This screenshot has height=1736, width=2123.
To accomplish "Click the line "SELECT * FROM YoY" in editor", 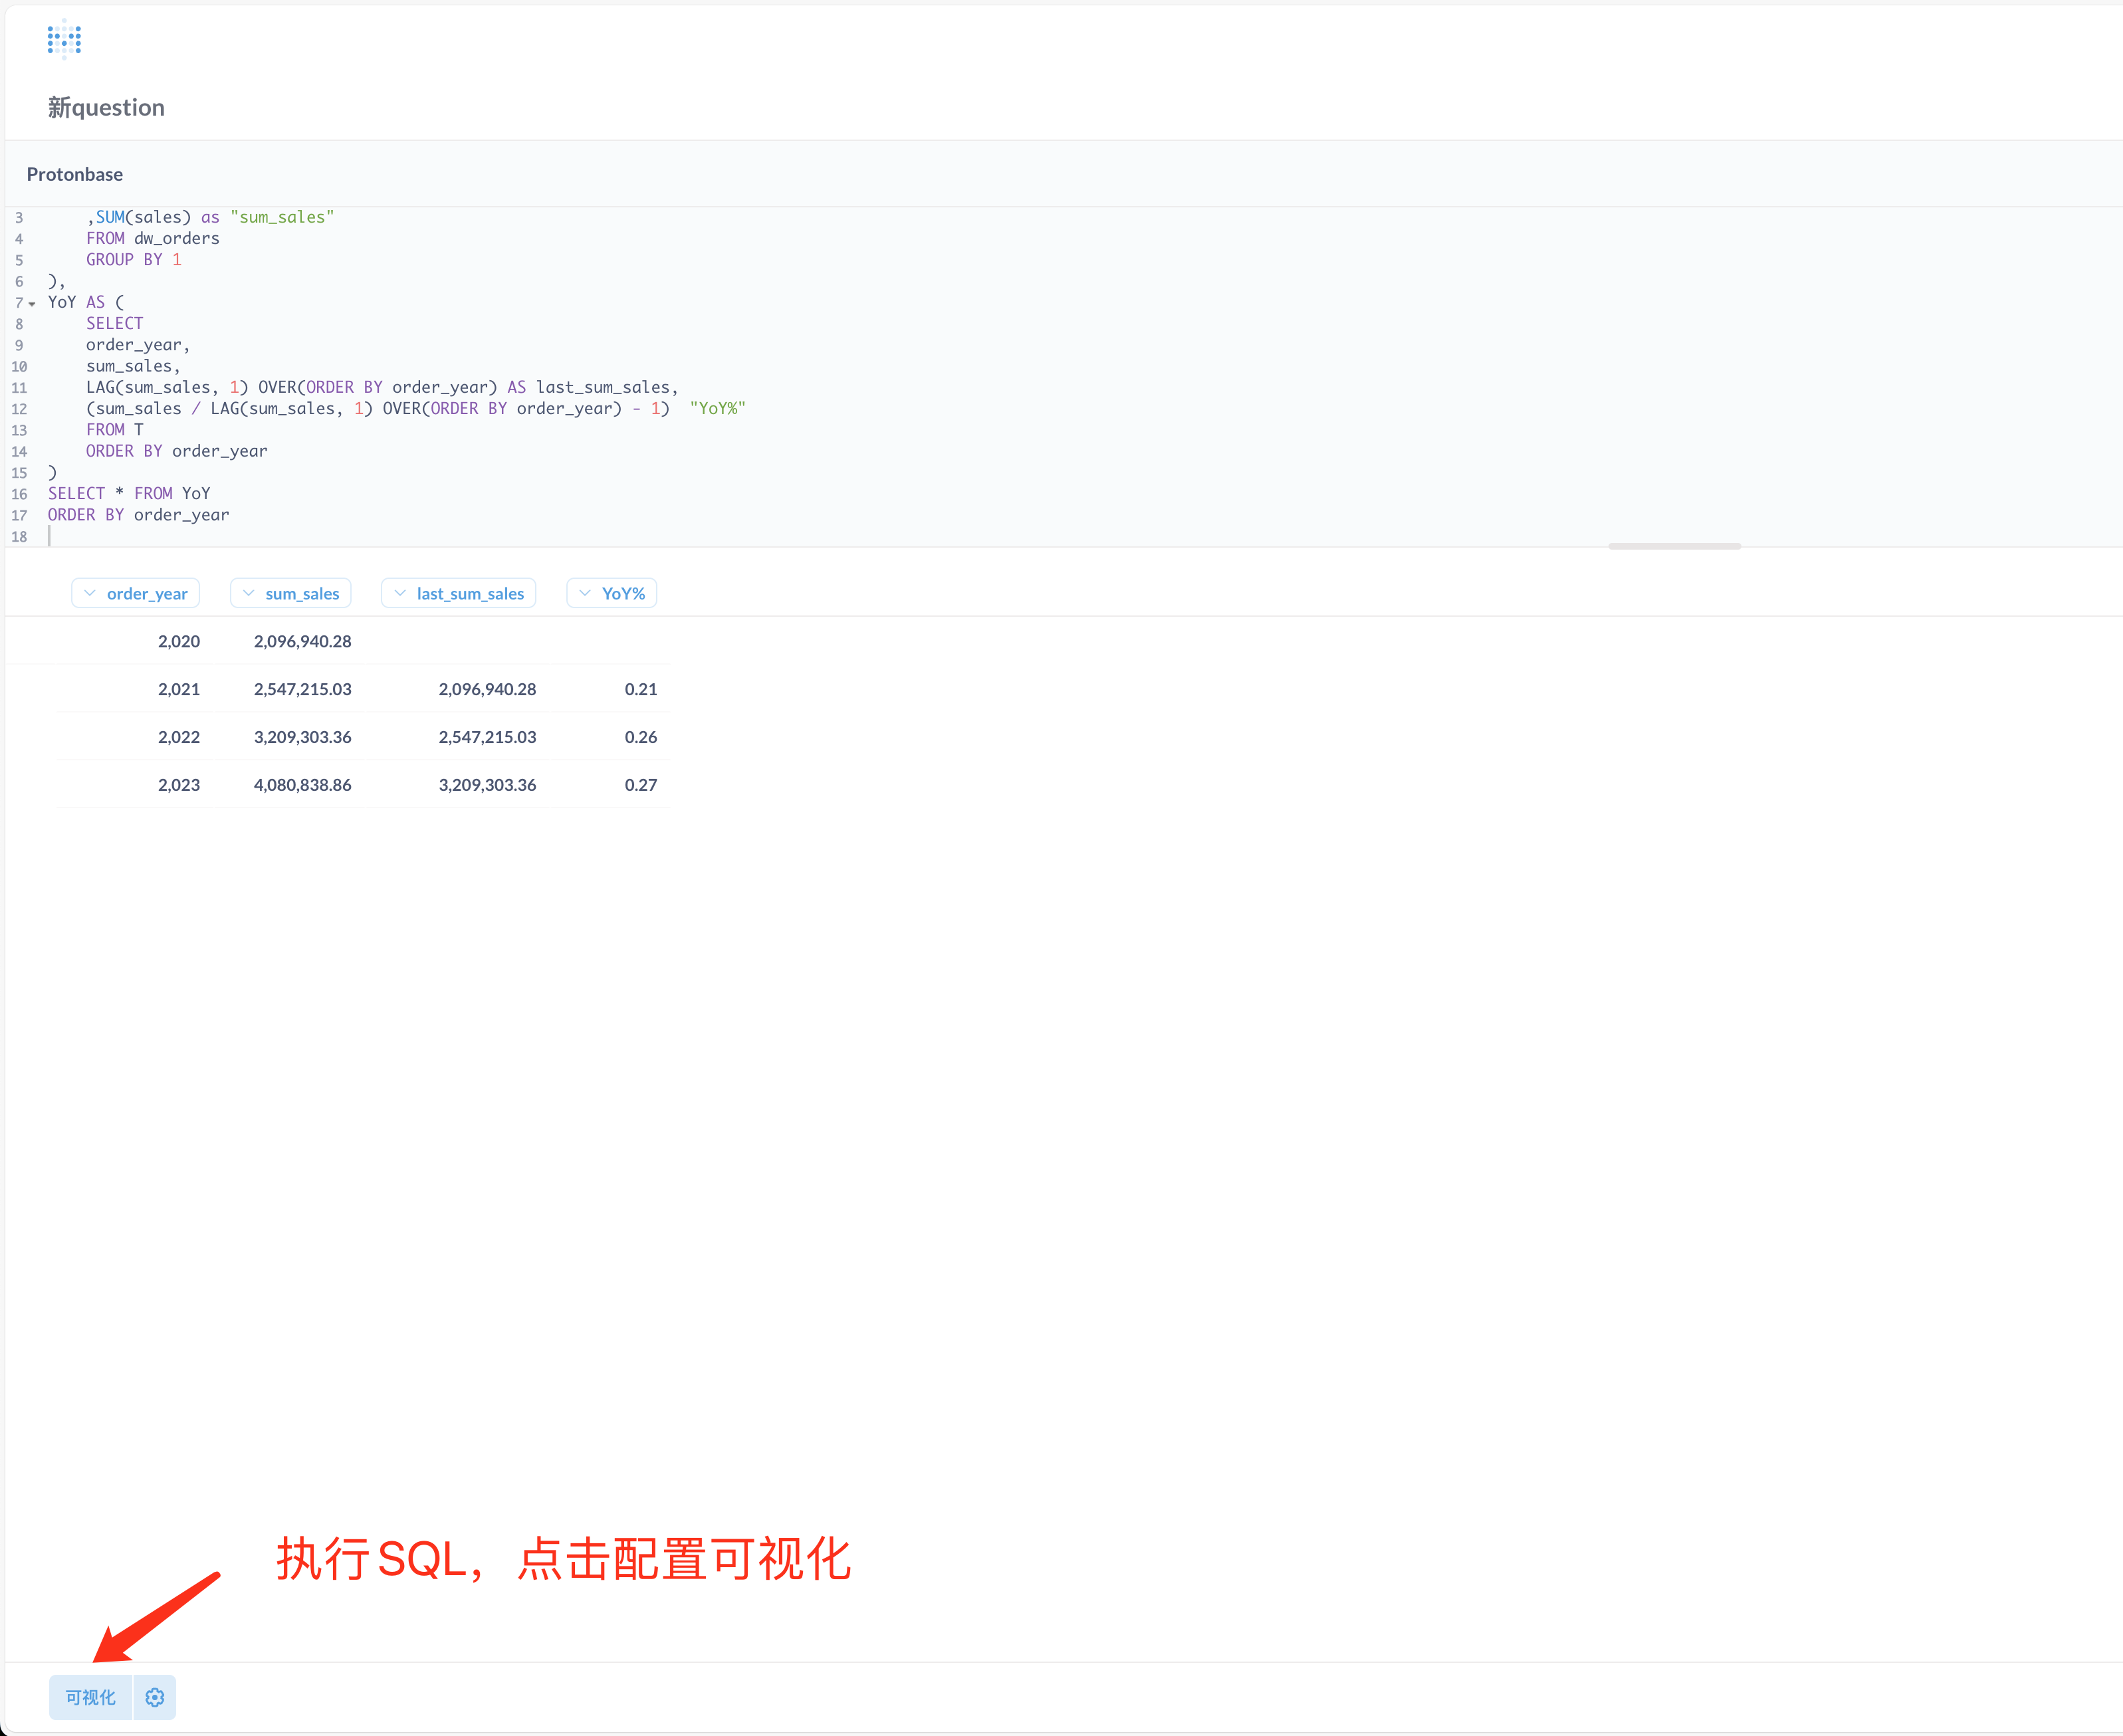I will [x=129, y=493].
